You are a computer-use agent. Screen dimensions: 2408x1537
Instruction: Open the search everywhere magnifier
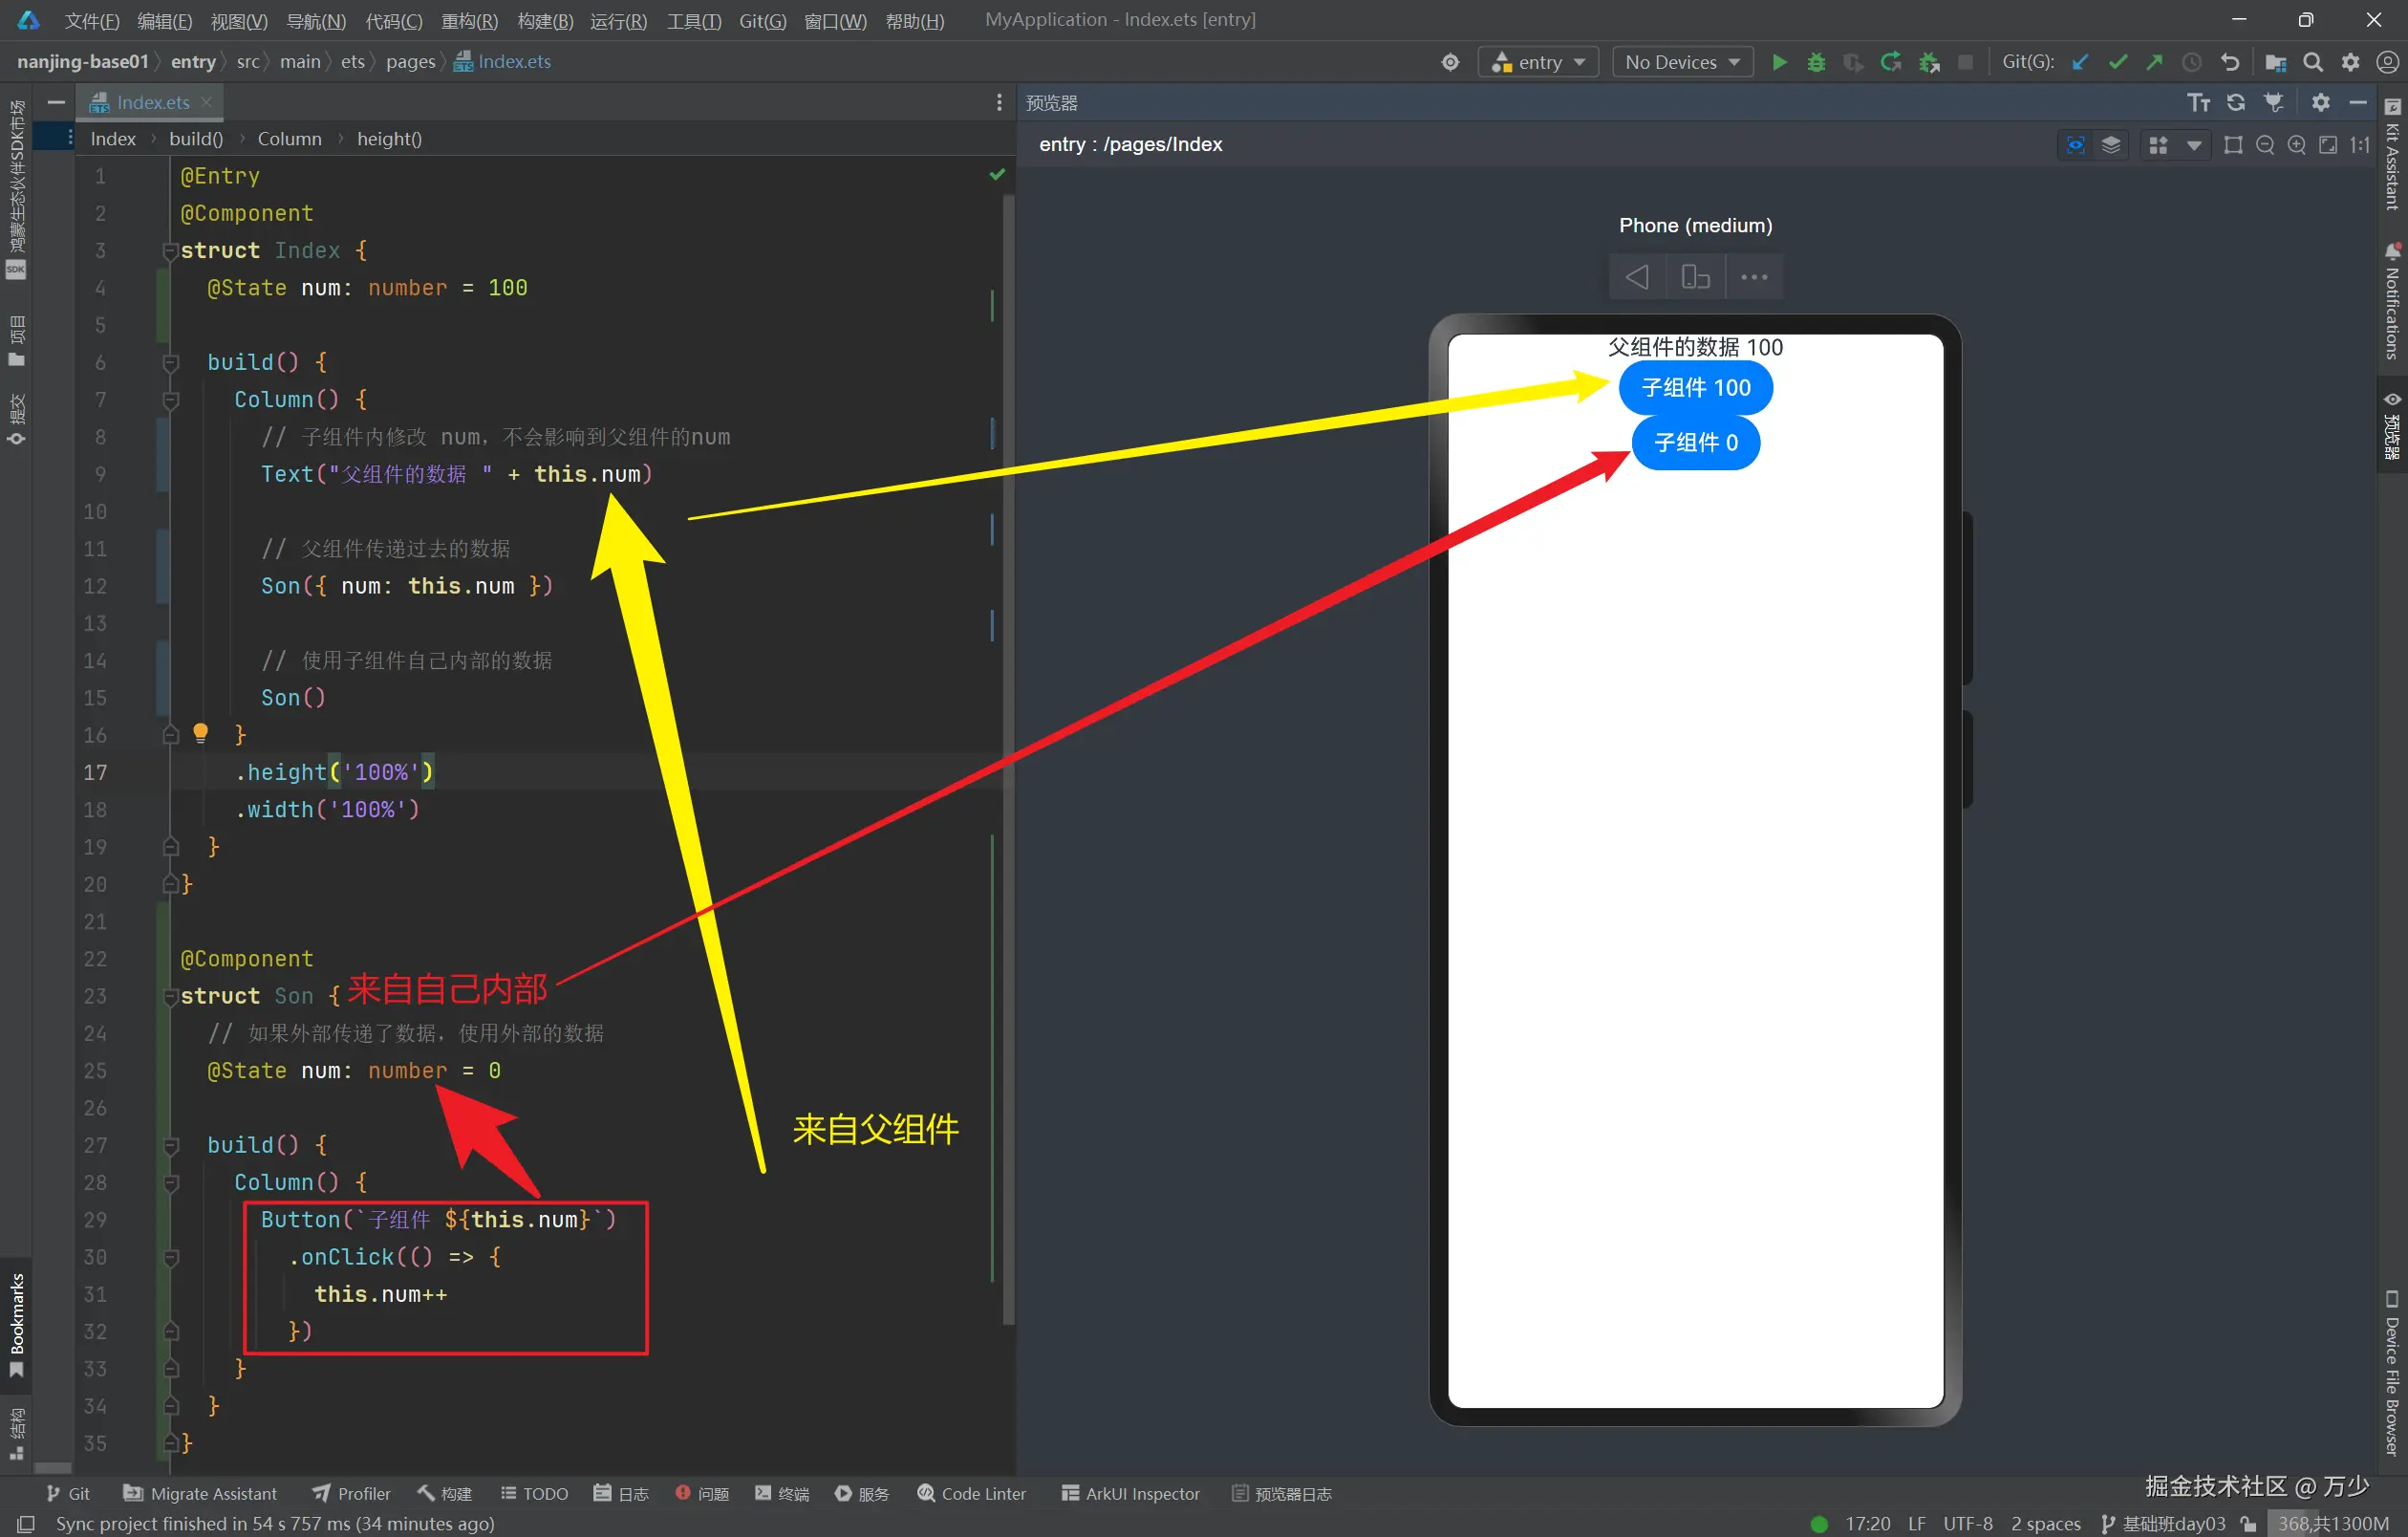point(2313,62)
